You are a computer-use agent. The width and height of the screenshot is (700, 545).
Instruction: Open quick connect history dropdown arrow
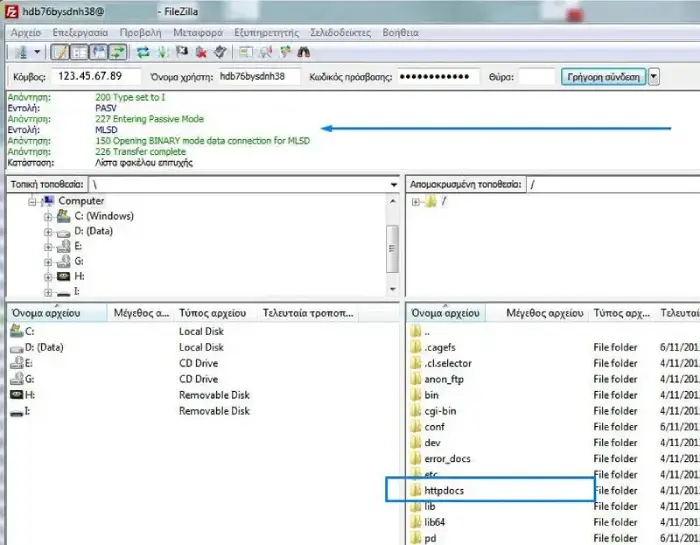click(654, 77)
